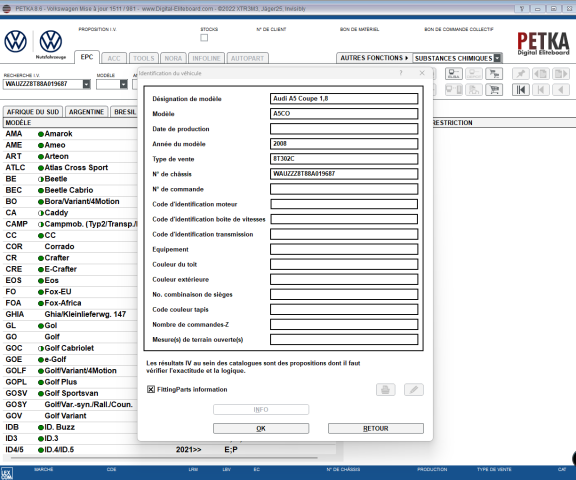Click the Désignation de modèle field
This screenshot has height=480, width=576.
pos(344,98)
